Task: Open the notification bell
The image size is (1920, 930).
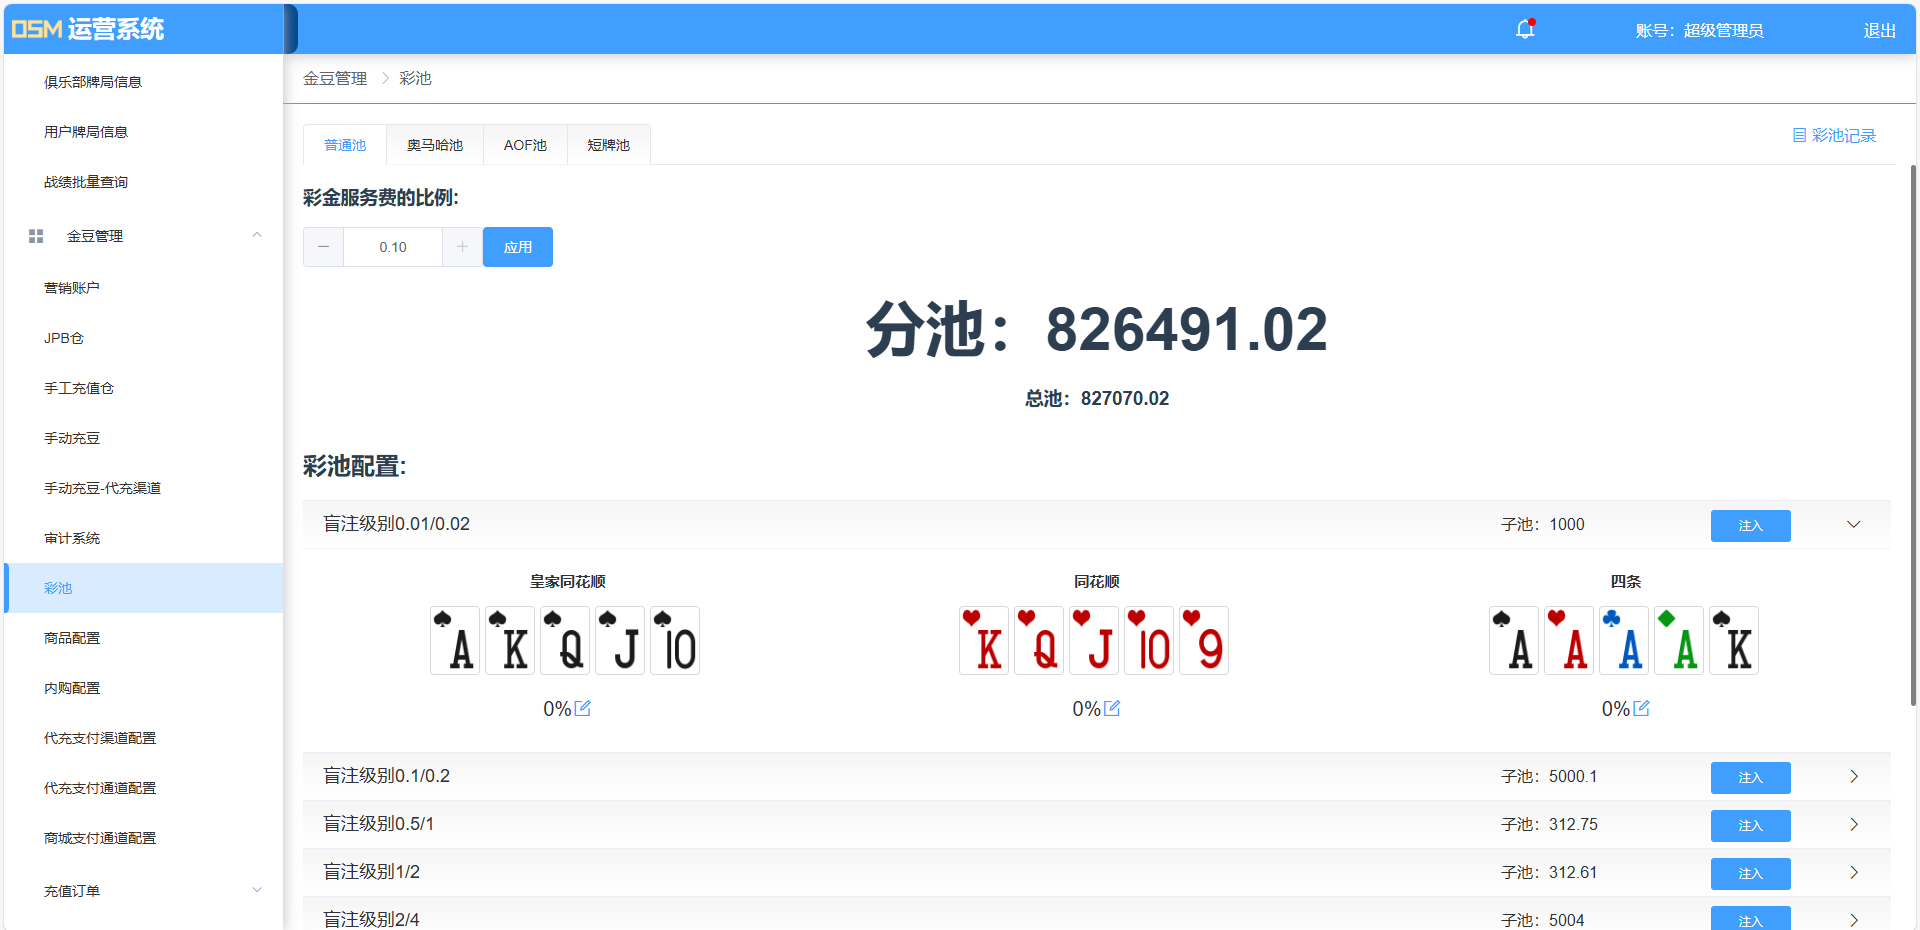Action: coord(1524,30)
